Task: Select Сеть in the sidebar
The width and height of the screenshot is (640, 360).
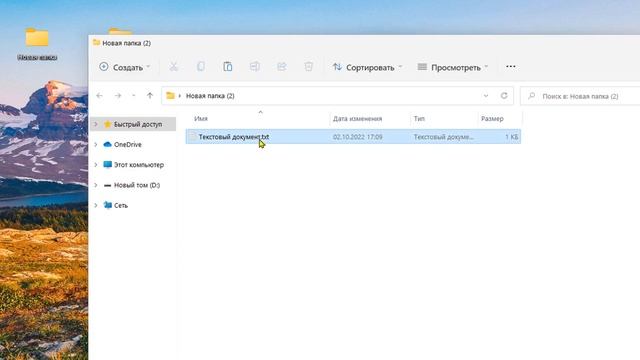Action: (121, 205)
